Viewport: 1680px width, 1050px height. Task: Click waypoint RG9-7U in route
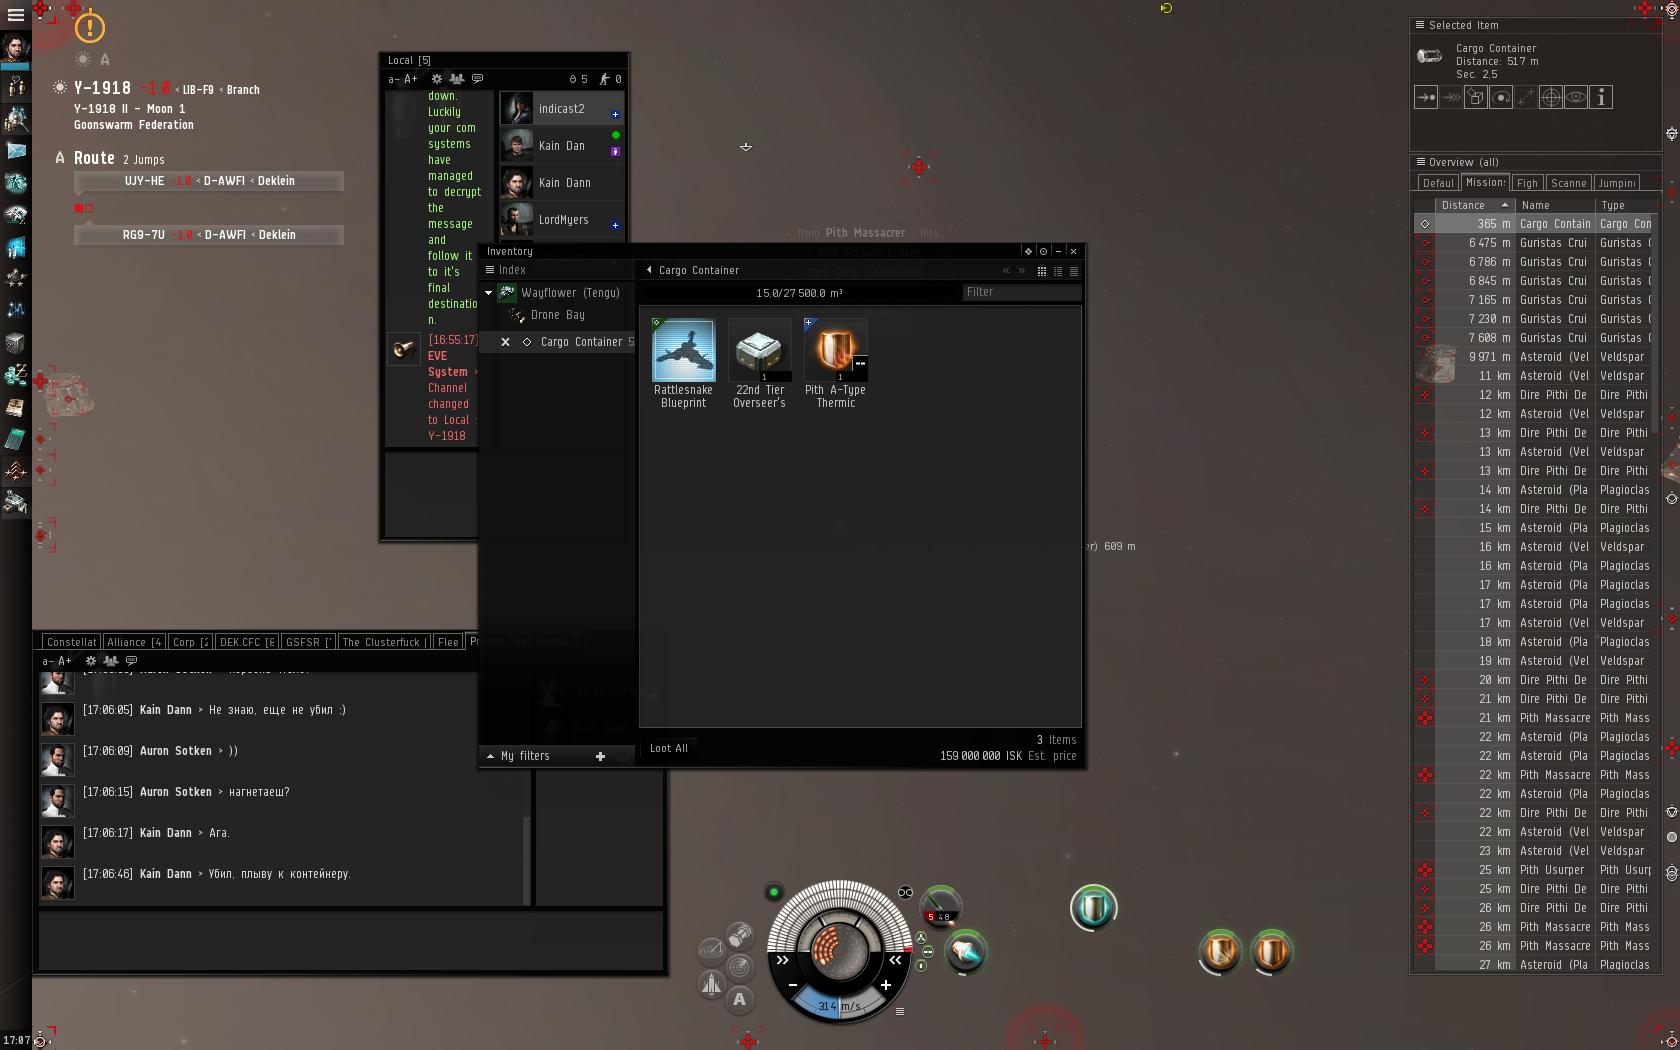209,235
